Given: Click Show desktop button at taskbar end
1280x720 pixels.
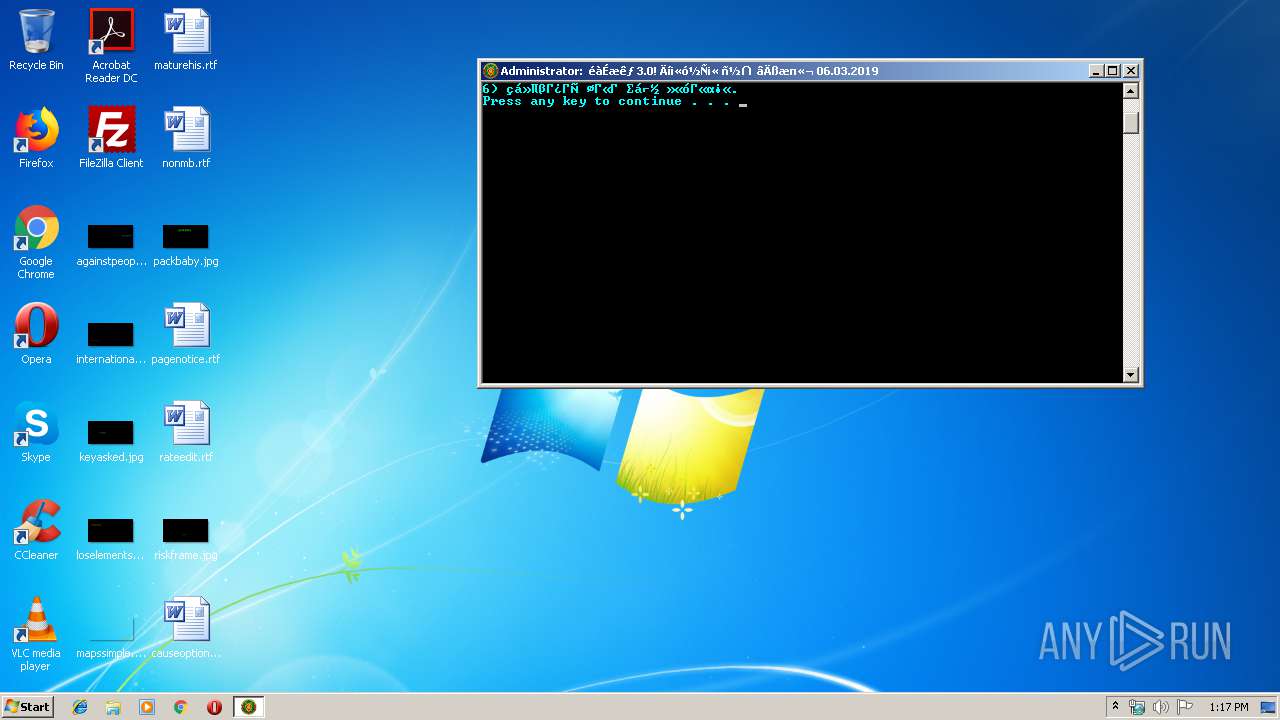Looking at the screenshot, I should coord(1268,707).
